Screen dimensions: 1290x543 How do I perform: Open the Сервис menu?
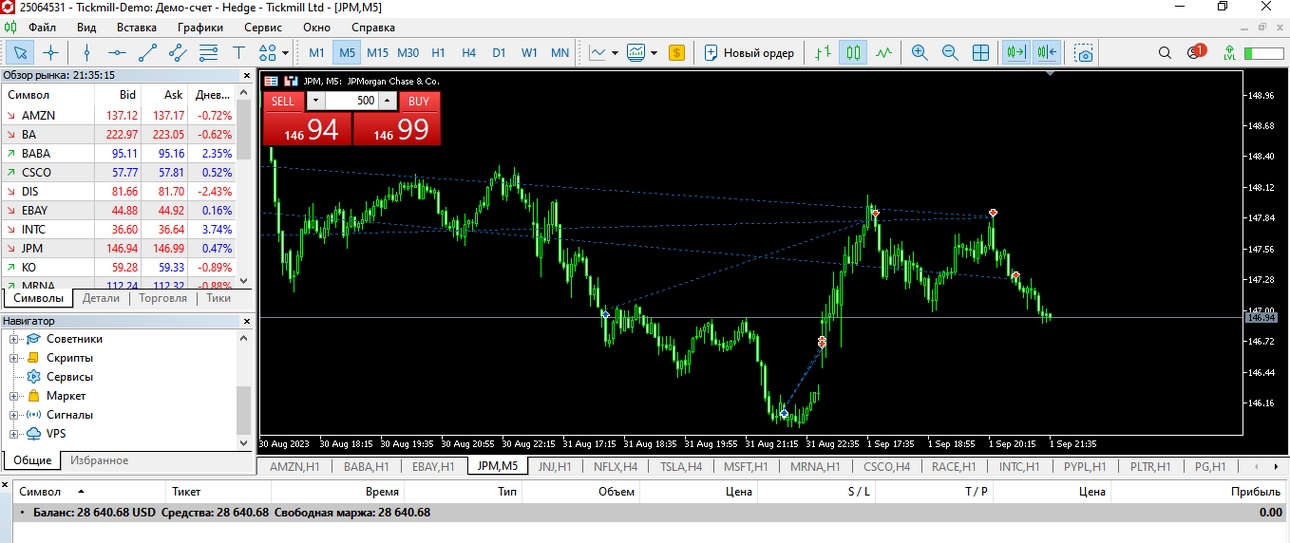pyautogui.click(x=263, y=27)
